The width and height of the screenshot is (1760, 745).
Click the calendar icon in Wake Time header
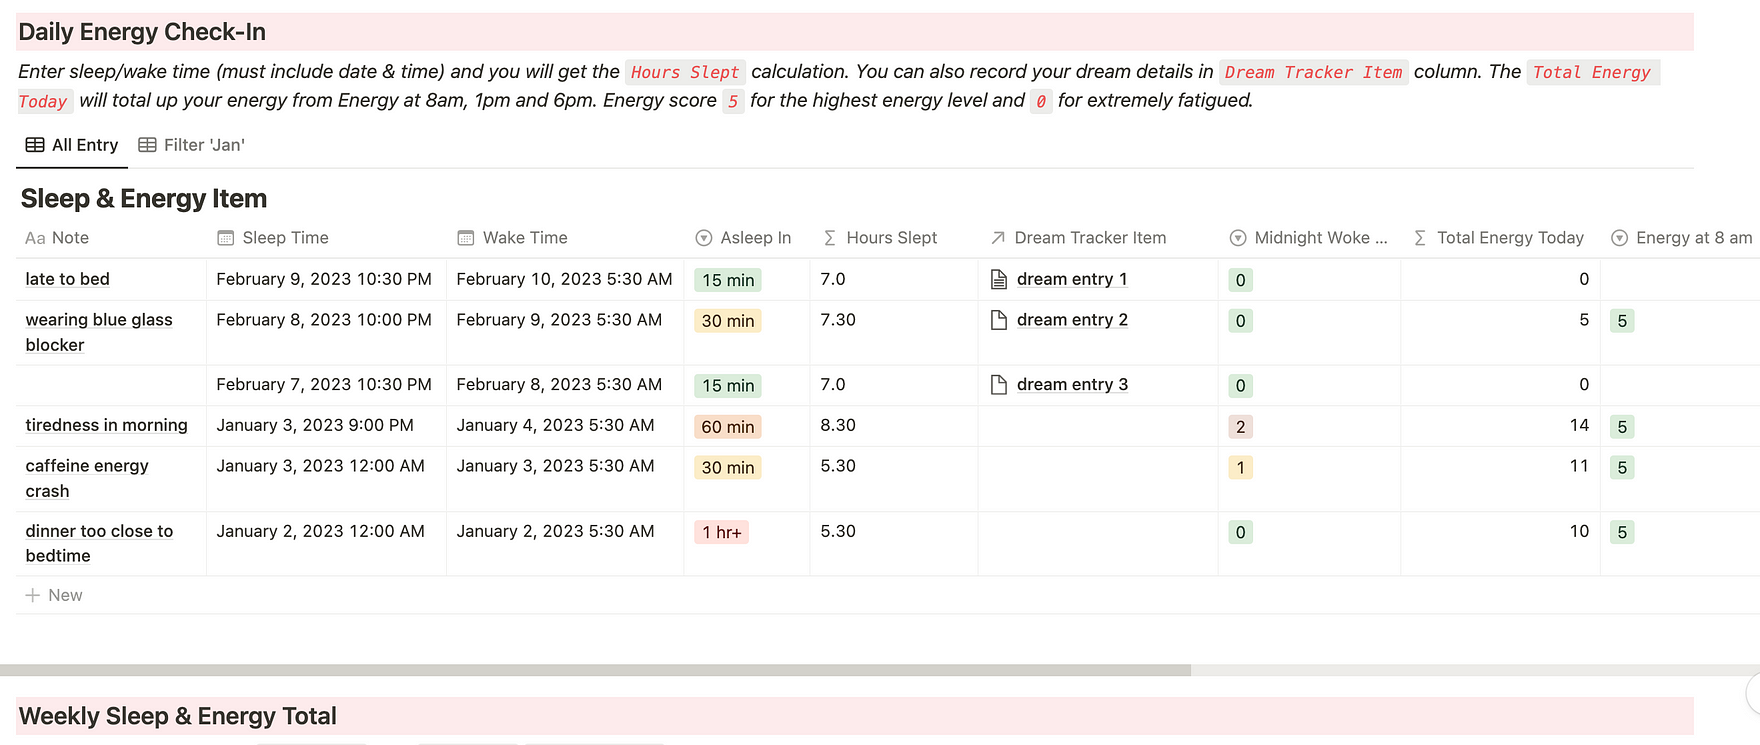coord(466,238)
